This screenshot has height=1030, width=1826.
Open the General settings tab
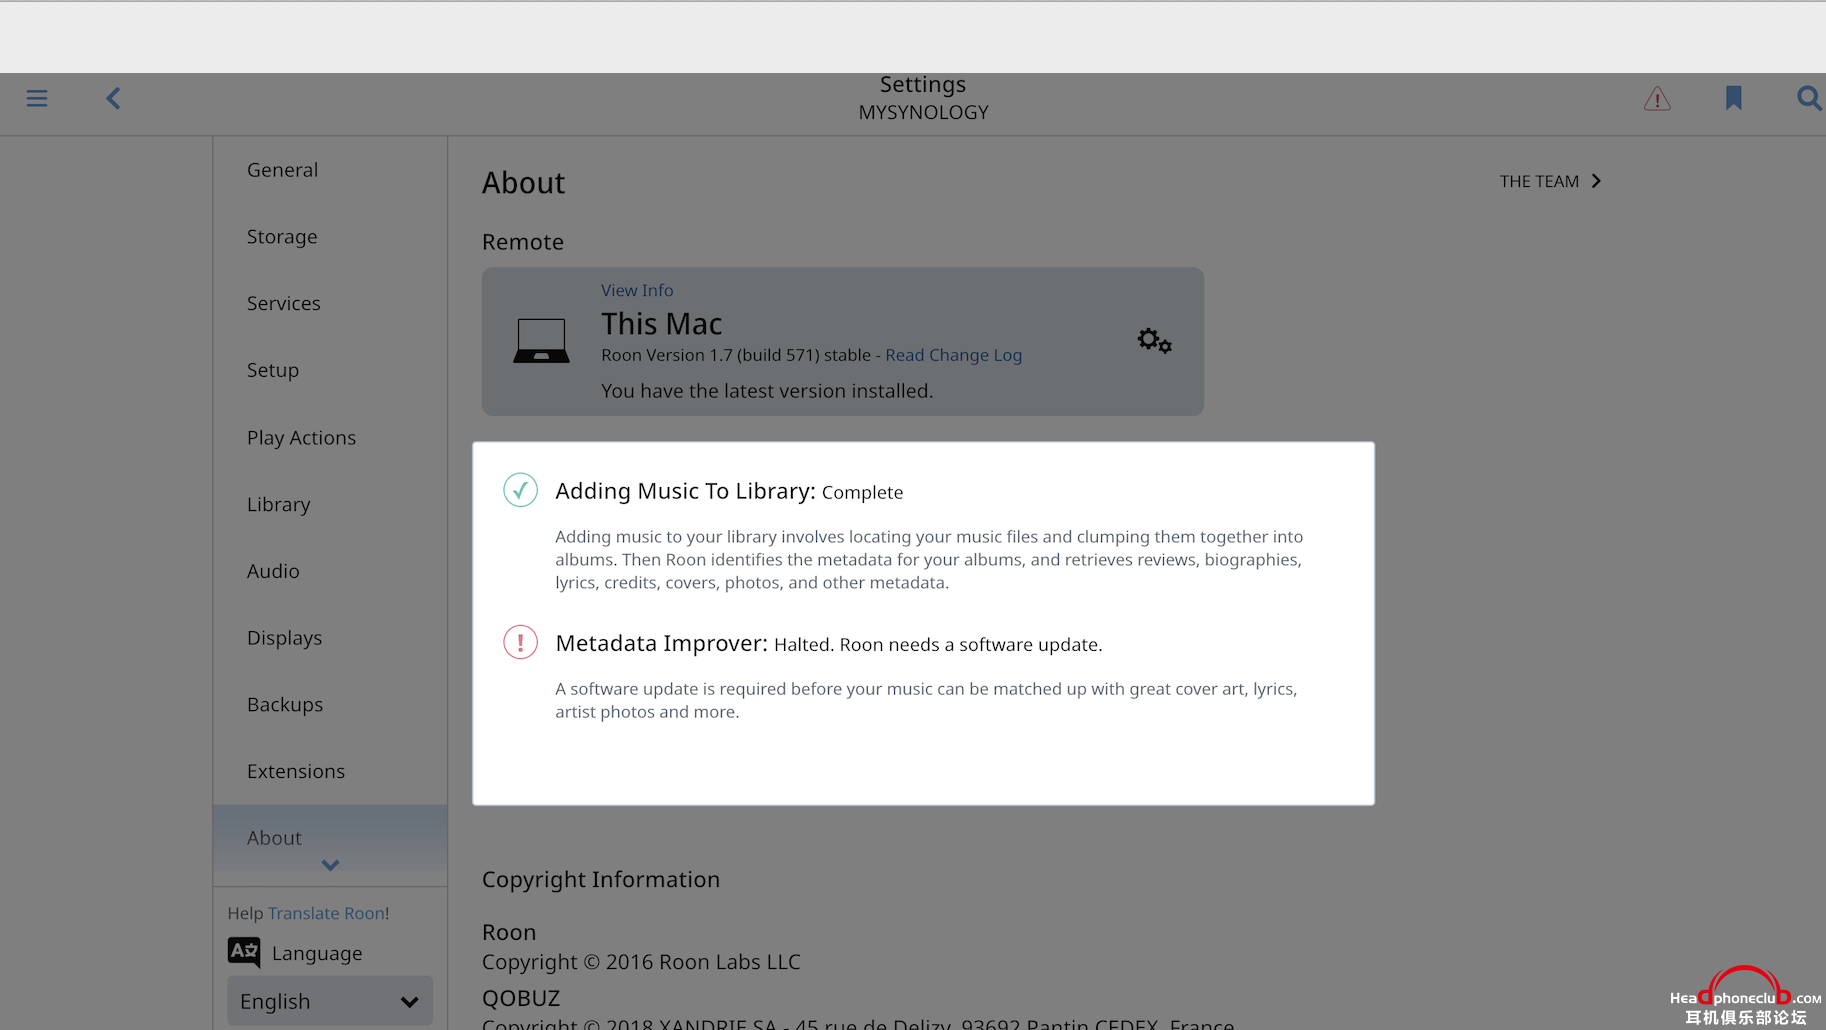coord(330,170)
